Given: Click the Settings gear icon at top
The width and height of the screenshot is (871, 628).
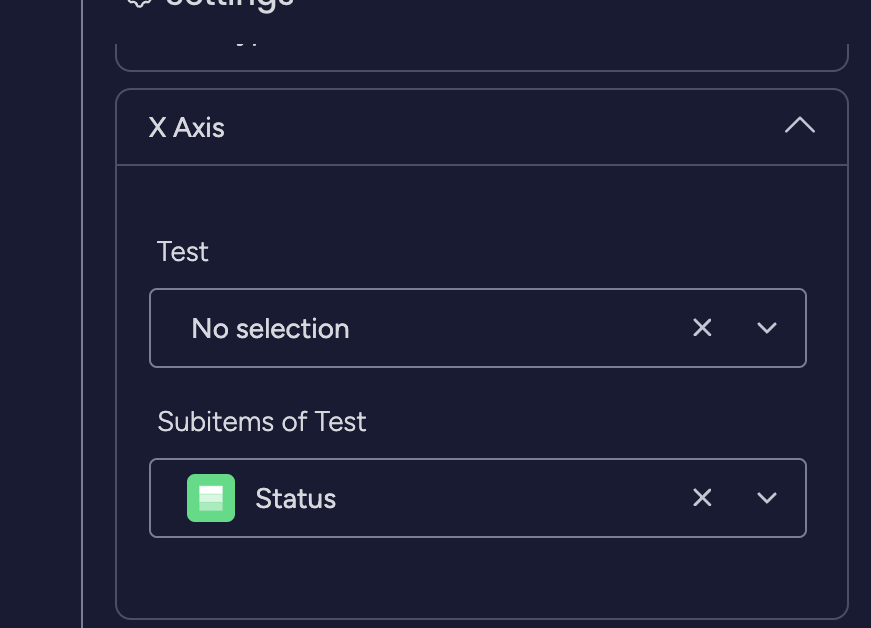Looking at the screenshot, I should click(139, 3).
